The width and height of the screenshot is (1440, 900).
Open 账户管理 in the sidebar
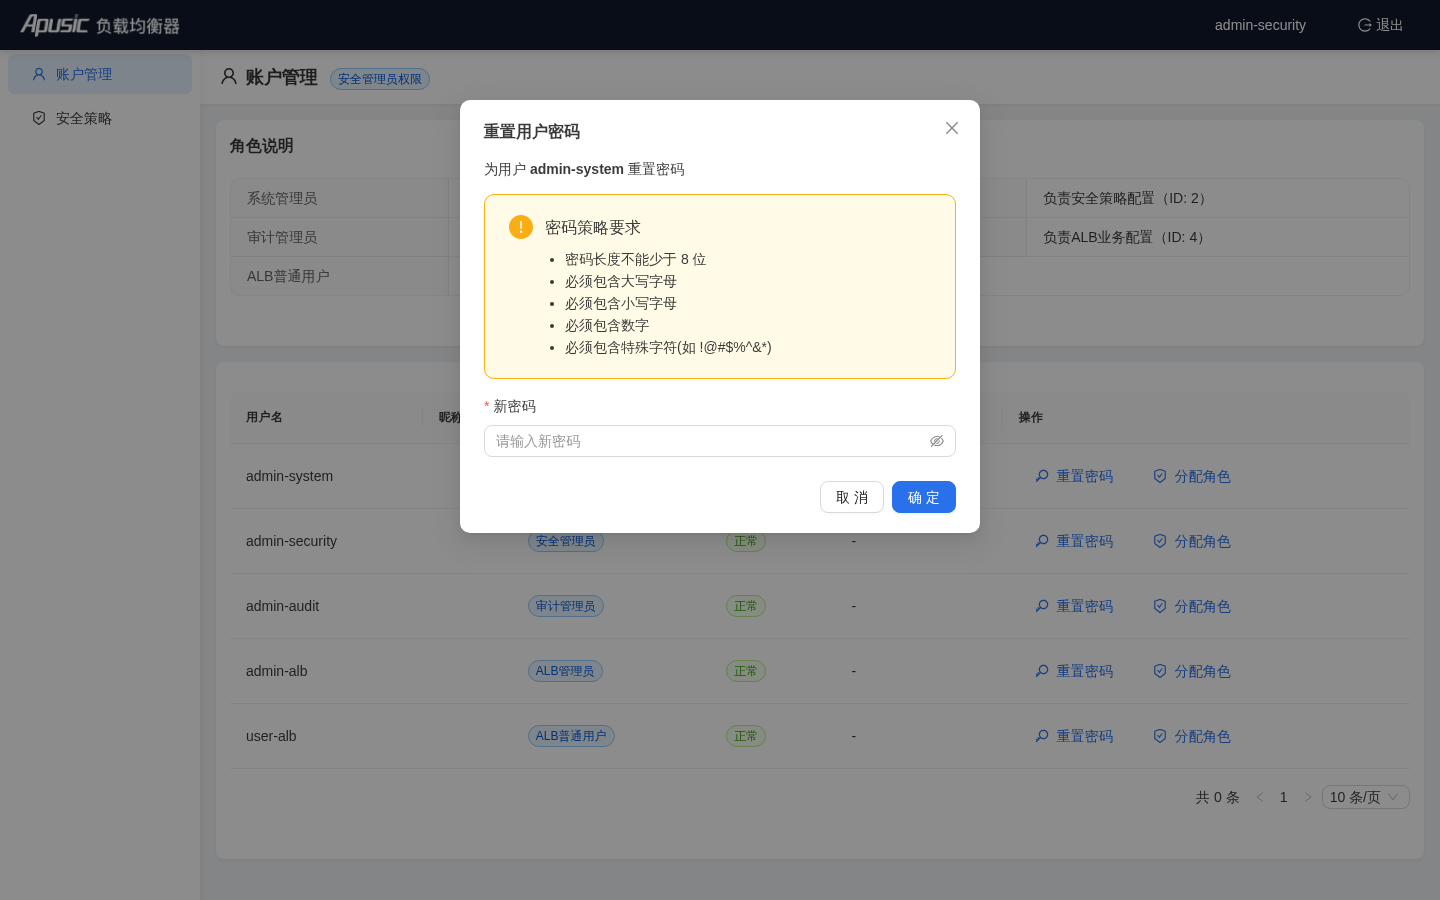click(x=100, y=74)
